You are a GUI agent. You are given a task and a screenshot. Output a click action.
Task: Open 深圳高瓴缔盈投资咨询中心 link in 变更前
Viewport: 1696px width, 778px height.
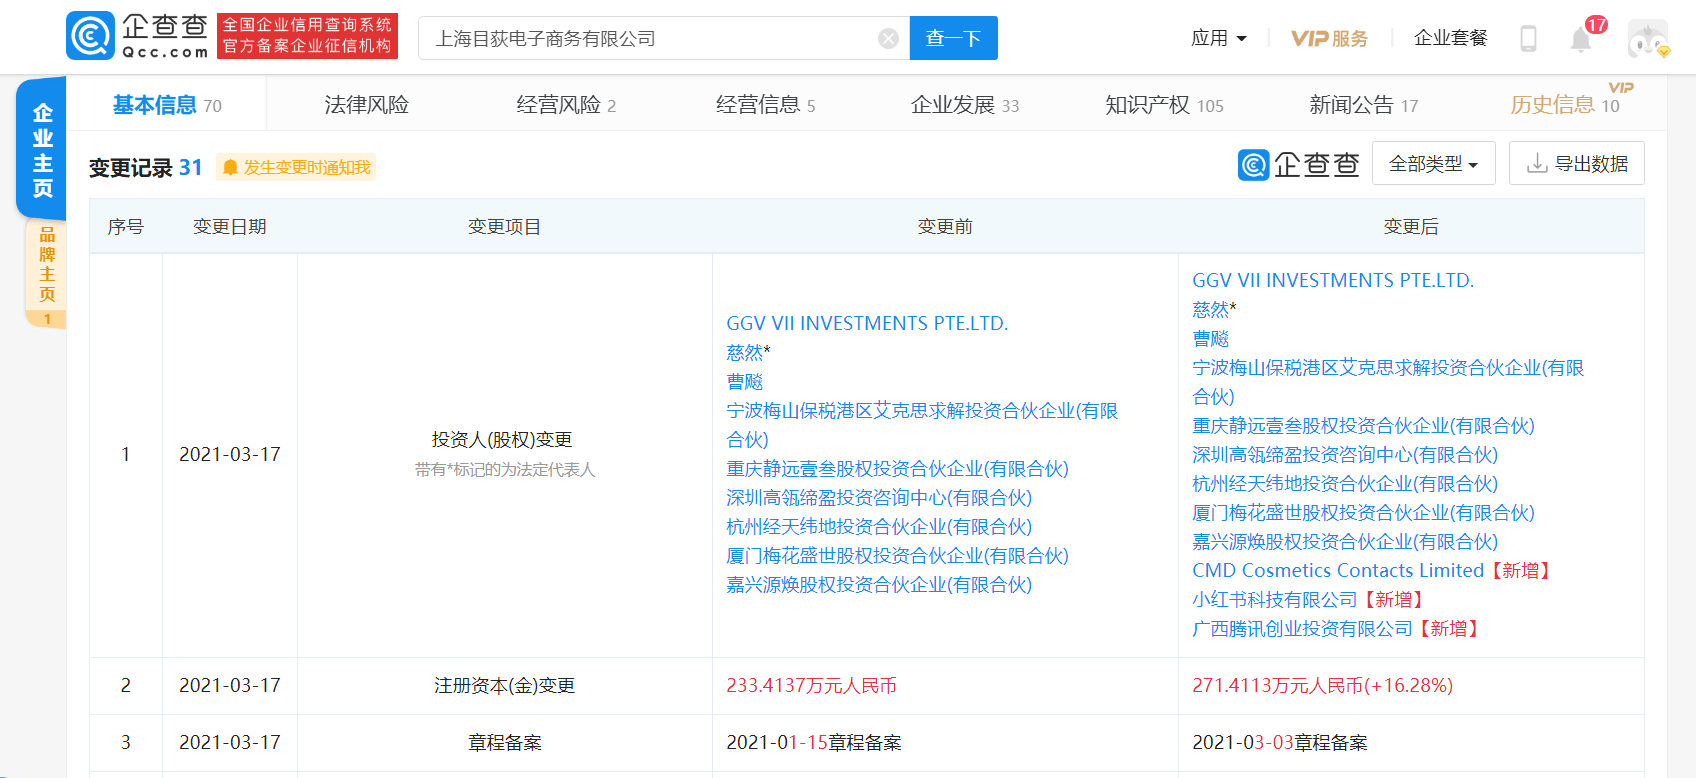point(879,497)
